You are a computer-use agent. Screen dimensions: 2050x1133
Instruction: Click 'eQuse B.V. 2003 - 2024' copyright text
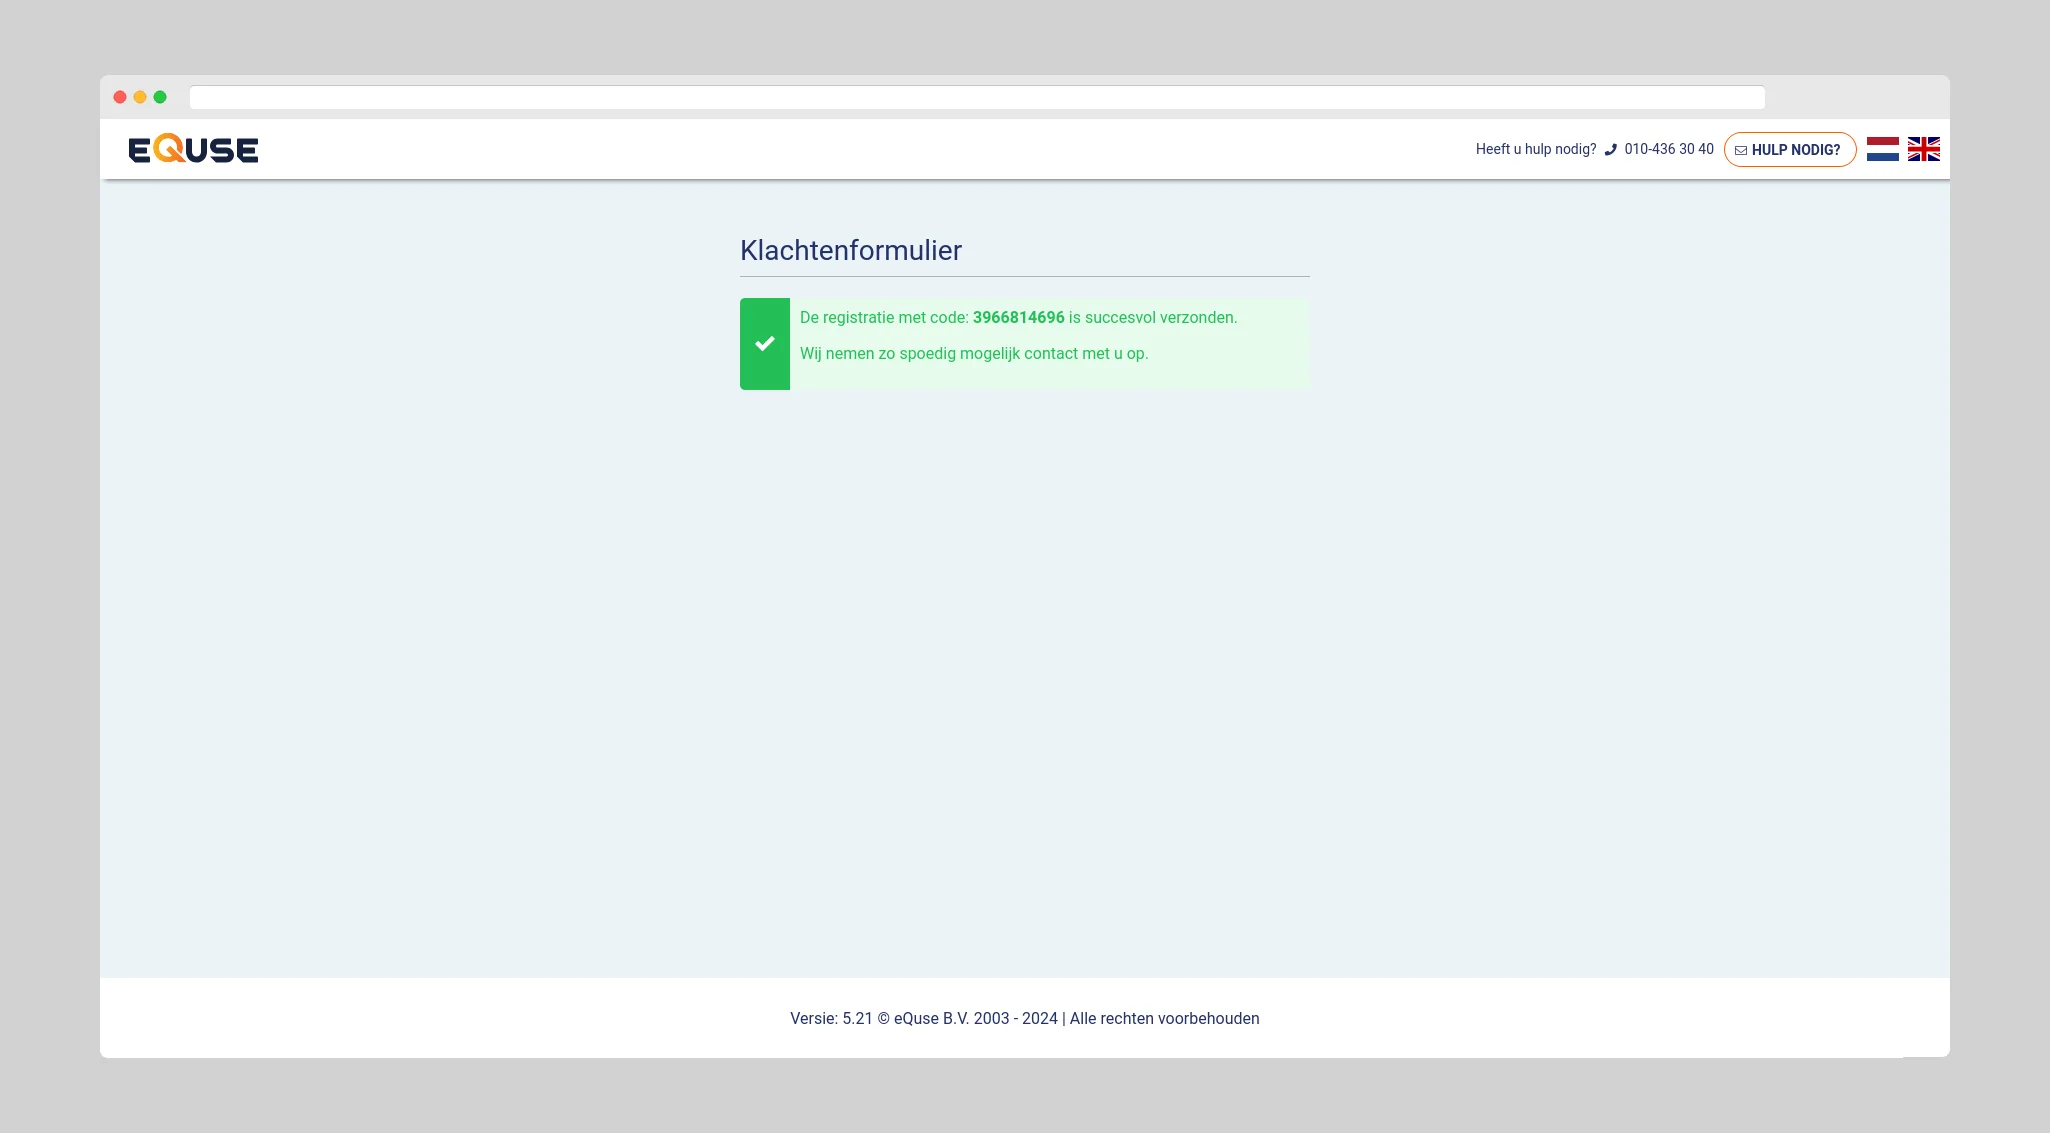pos(975,1018)
